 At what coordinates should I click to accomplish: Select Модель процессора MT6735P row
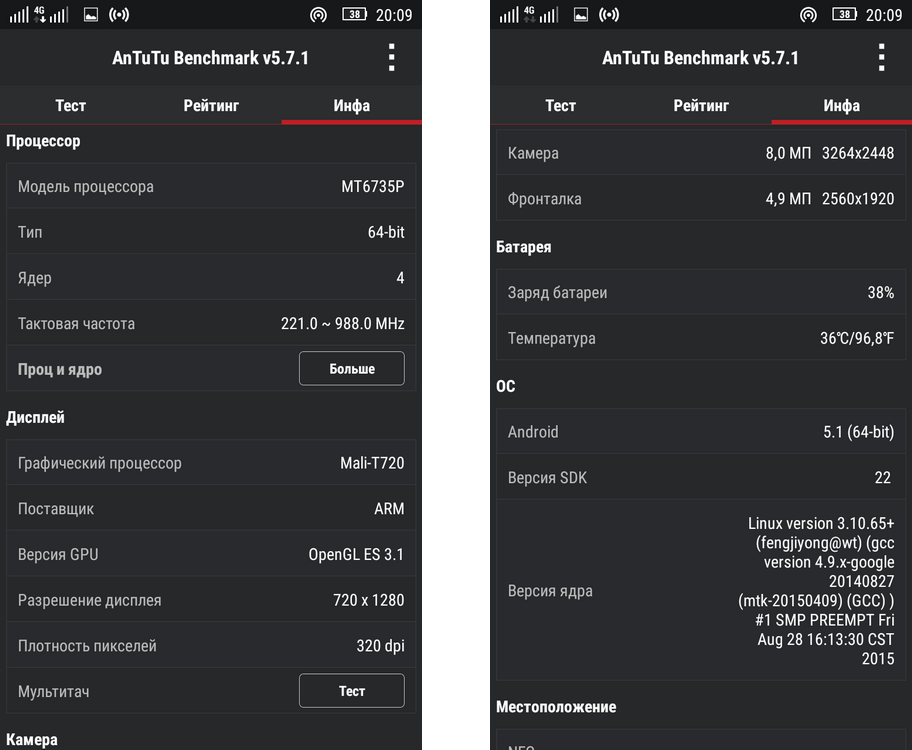tap(211, 186)
